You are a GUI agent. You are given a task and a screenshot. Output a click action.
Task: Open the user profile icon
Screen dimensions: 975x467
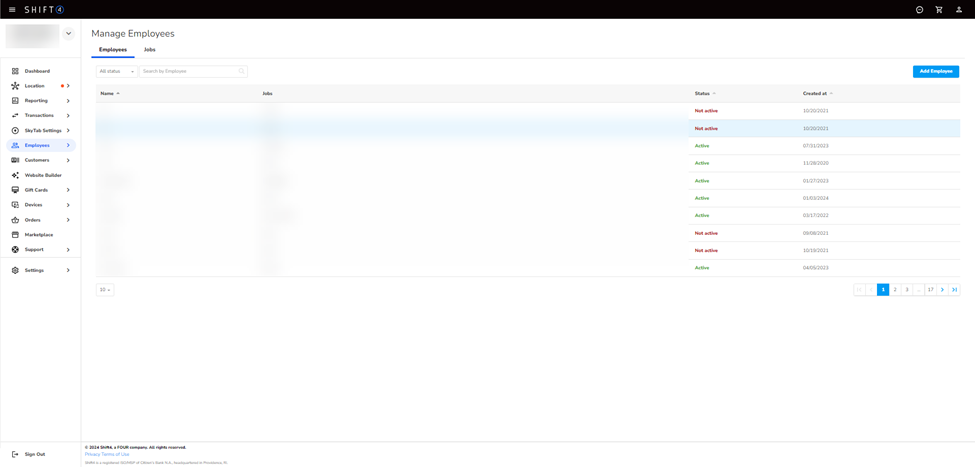click(959, 9)
